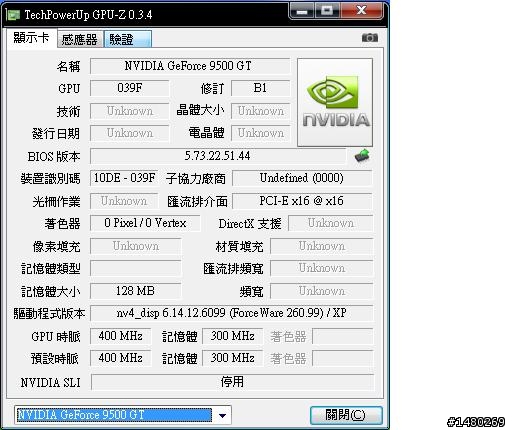The image size is (512, 430).
Task: Click the camera screenshot icon
Action: pyautogui.click(x=370, y=38)
